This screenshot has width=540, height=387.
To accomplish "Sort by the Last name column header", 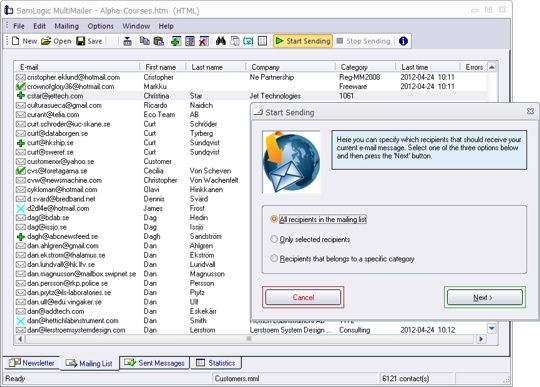I will coord(216,67).
